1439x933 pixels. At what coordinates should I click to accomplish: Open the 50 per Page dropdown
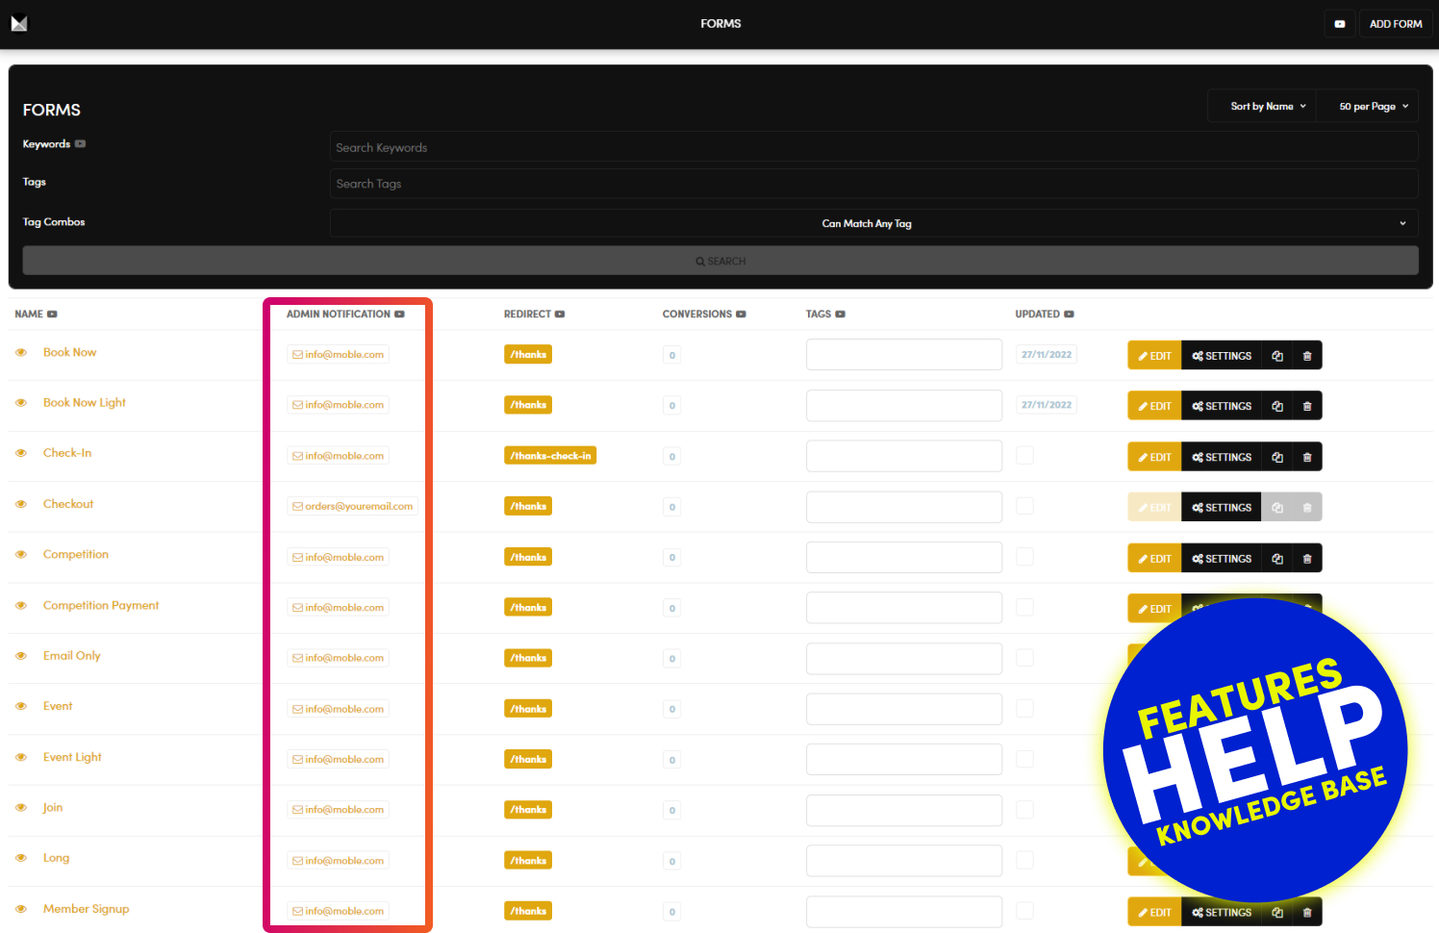coord(1372,106)
